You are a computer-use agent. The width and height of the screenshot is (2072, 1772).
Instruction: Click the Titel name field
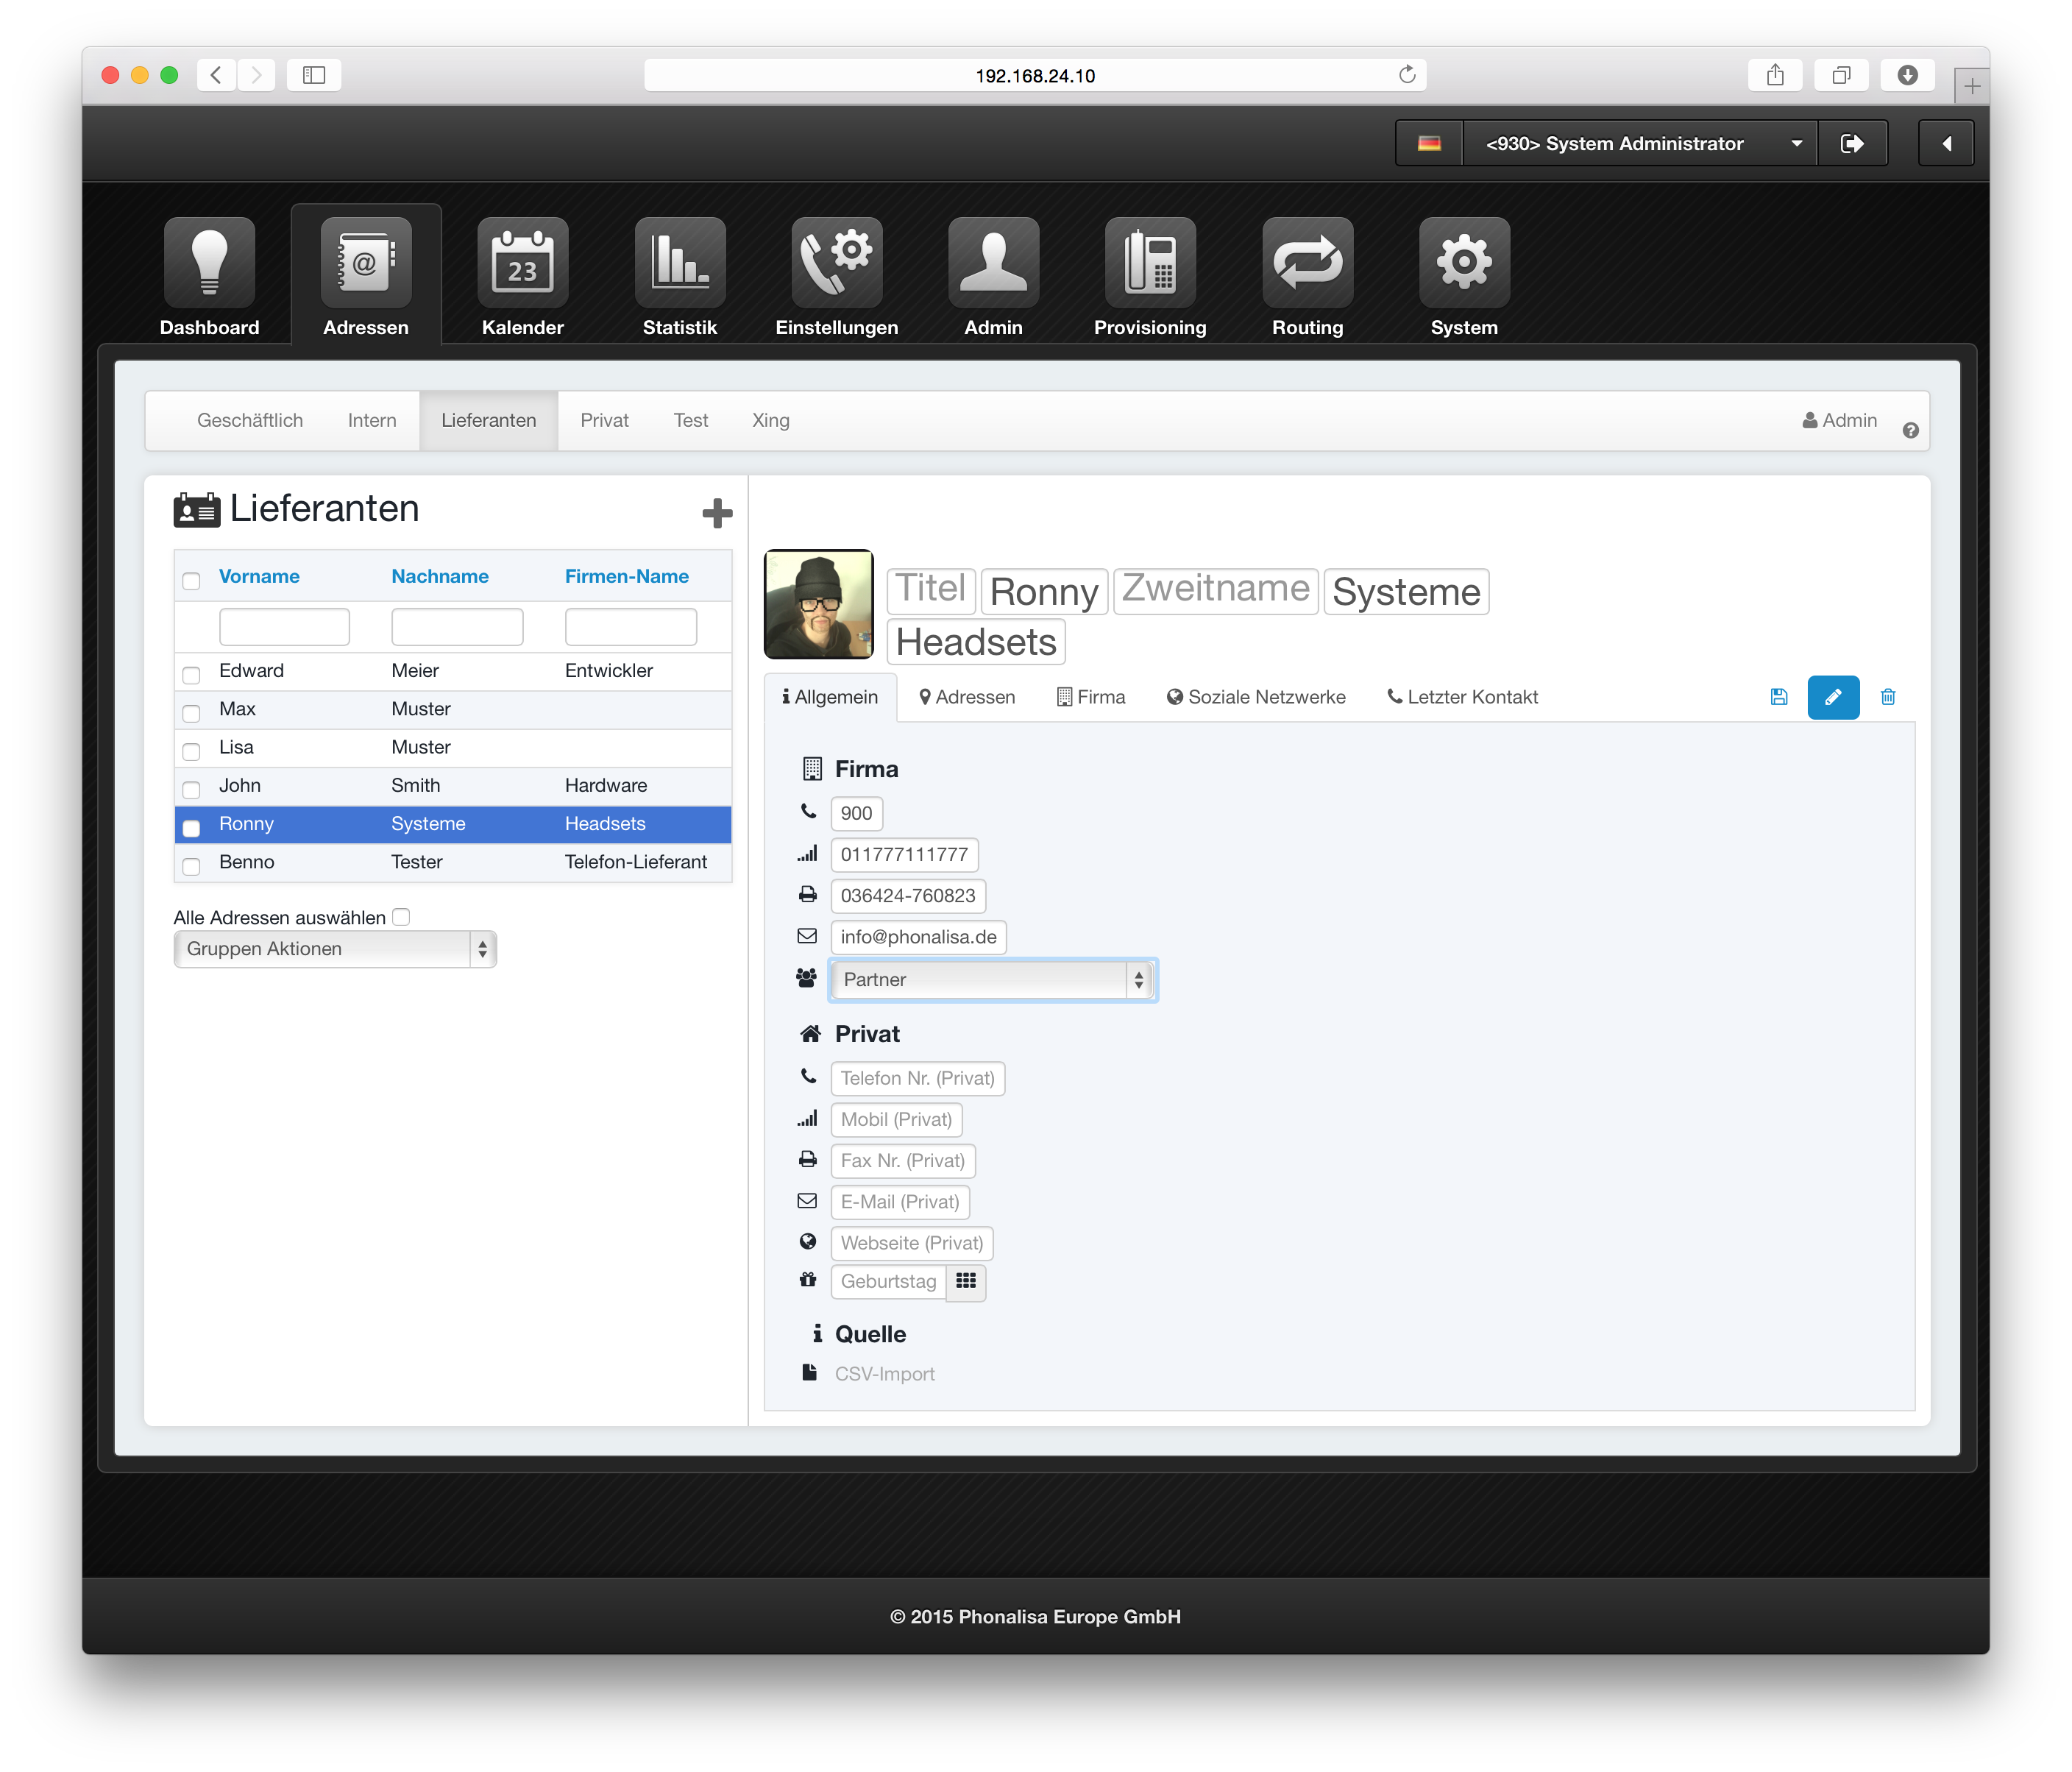(x=931, y=590)
